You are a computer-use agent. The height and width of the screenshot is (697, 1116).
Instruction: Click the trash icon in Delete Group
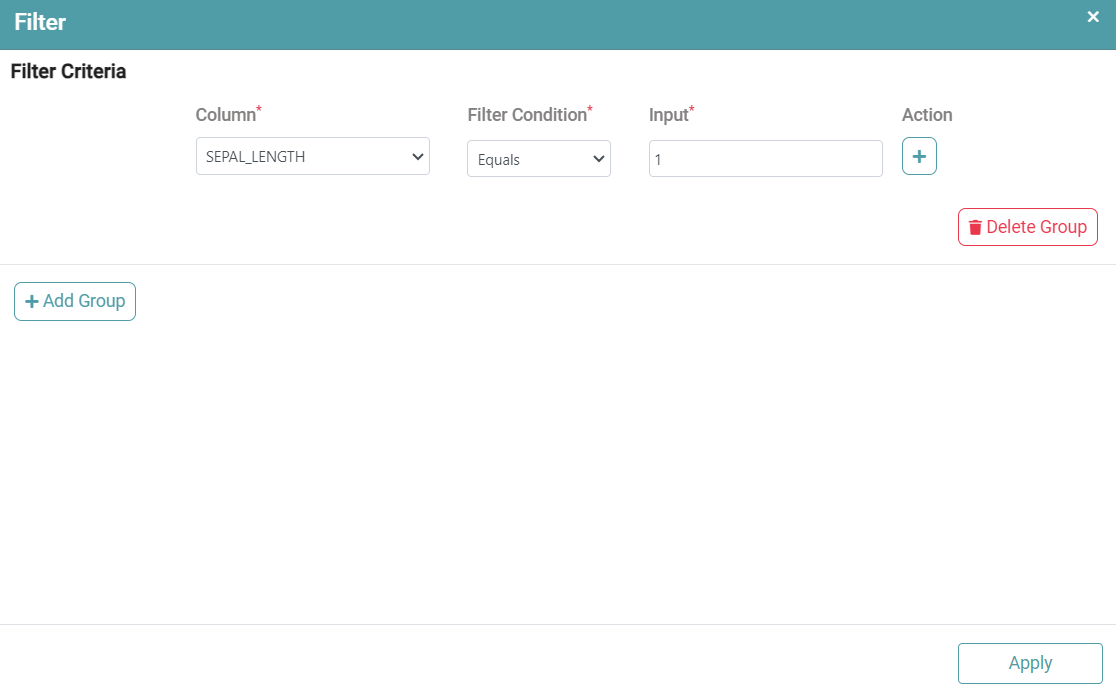pos(975,228)
